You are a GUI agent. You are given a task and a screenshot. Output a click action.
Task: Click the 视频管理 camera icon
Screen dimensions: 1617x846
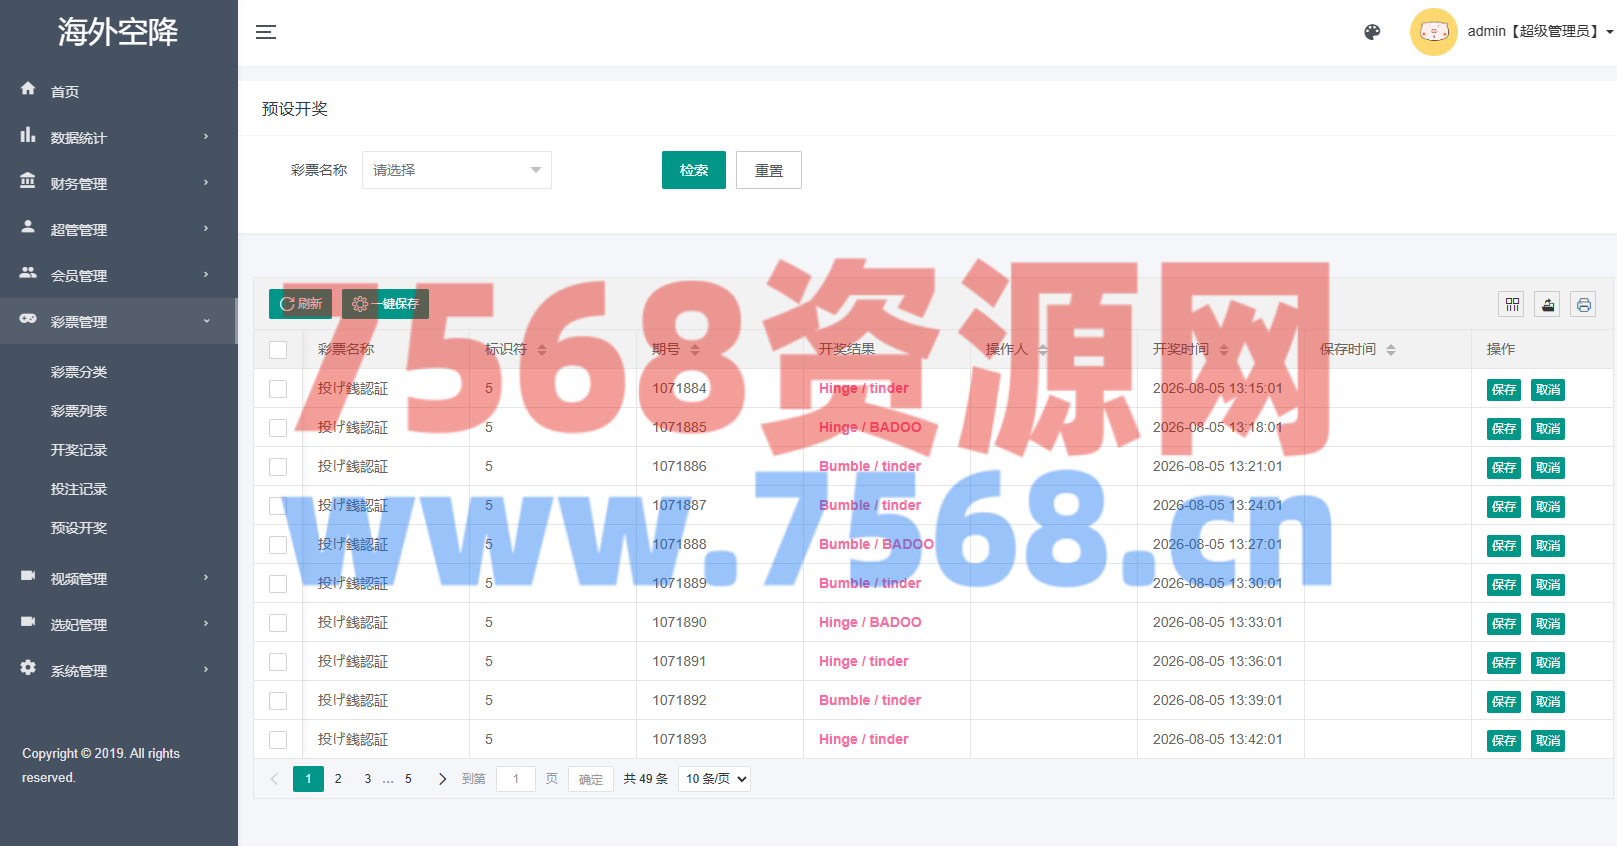tap(28, 575)
